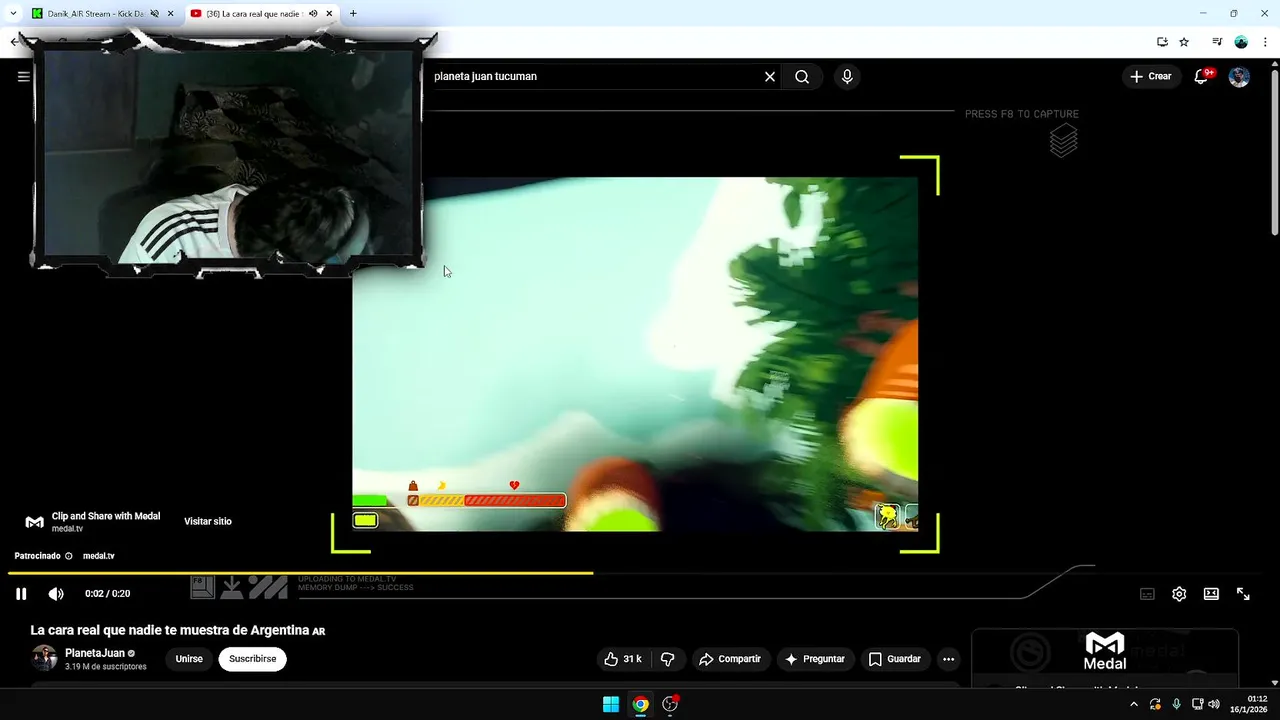Viewport: 1280px width, 720px height.
Task: Click the Chrome icon in the taskbar
Action: coord(641,704)
